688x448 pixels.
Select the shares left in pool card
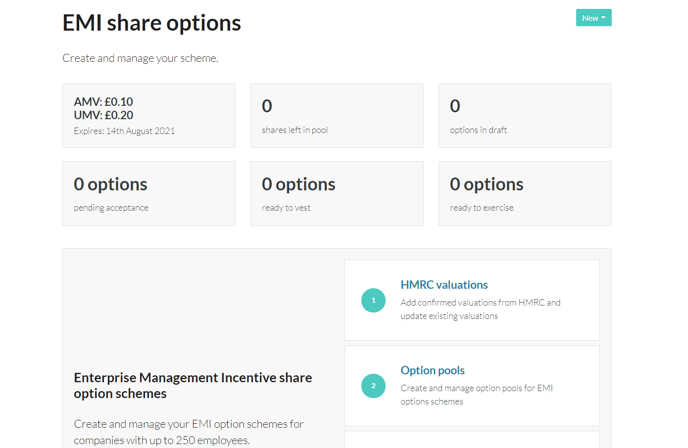pyautogui.click(x=337, y=116)
